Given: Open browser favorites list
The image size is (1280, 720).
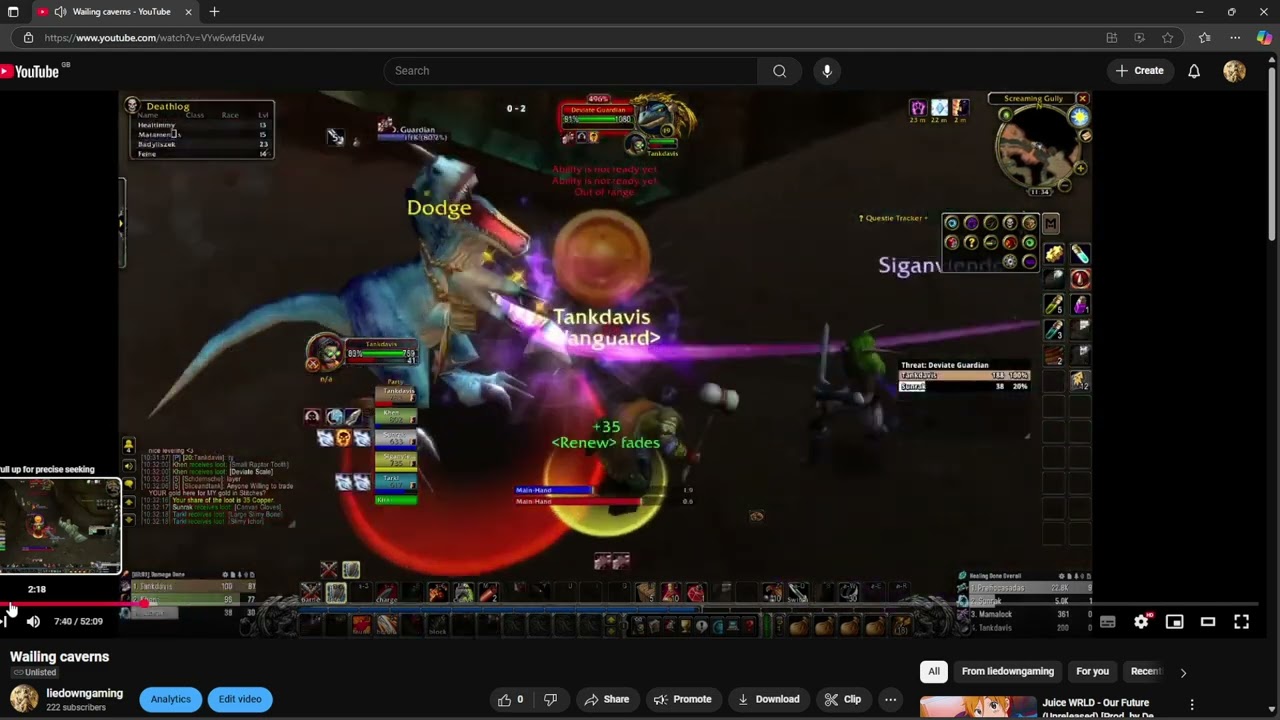Looking at the screenshot, I should [1204, 38].
